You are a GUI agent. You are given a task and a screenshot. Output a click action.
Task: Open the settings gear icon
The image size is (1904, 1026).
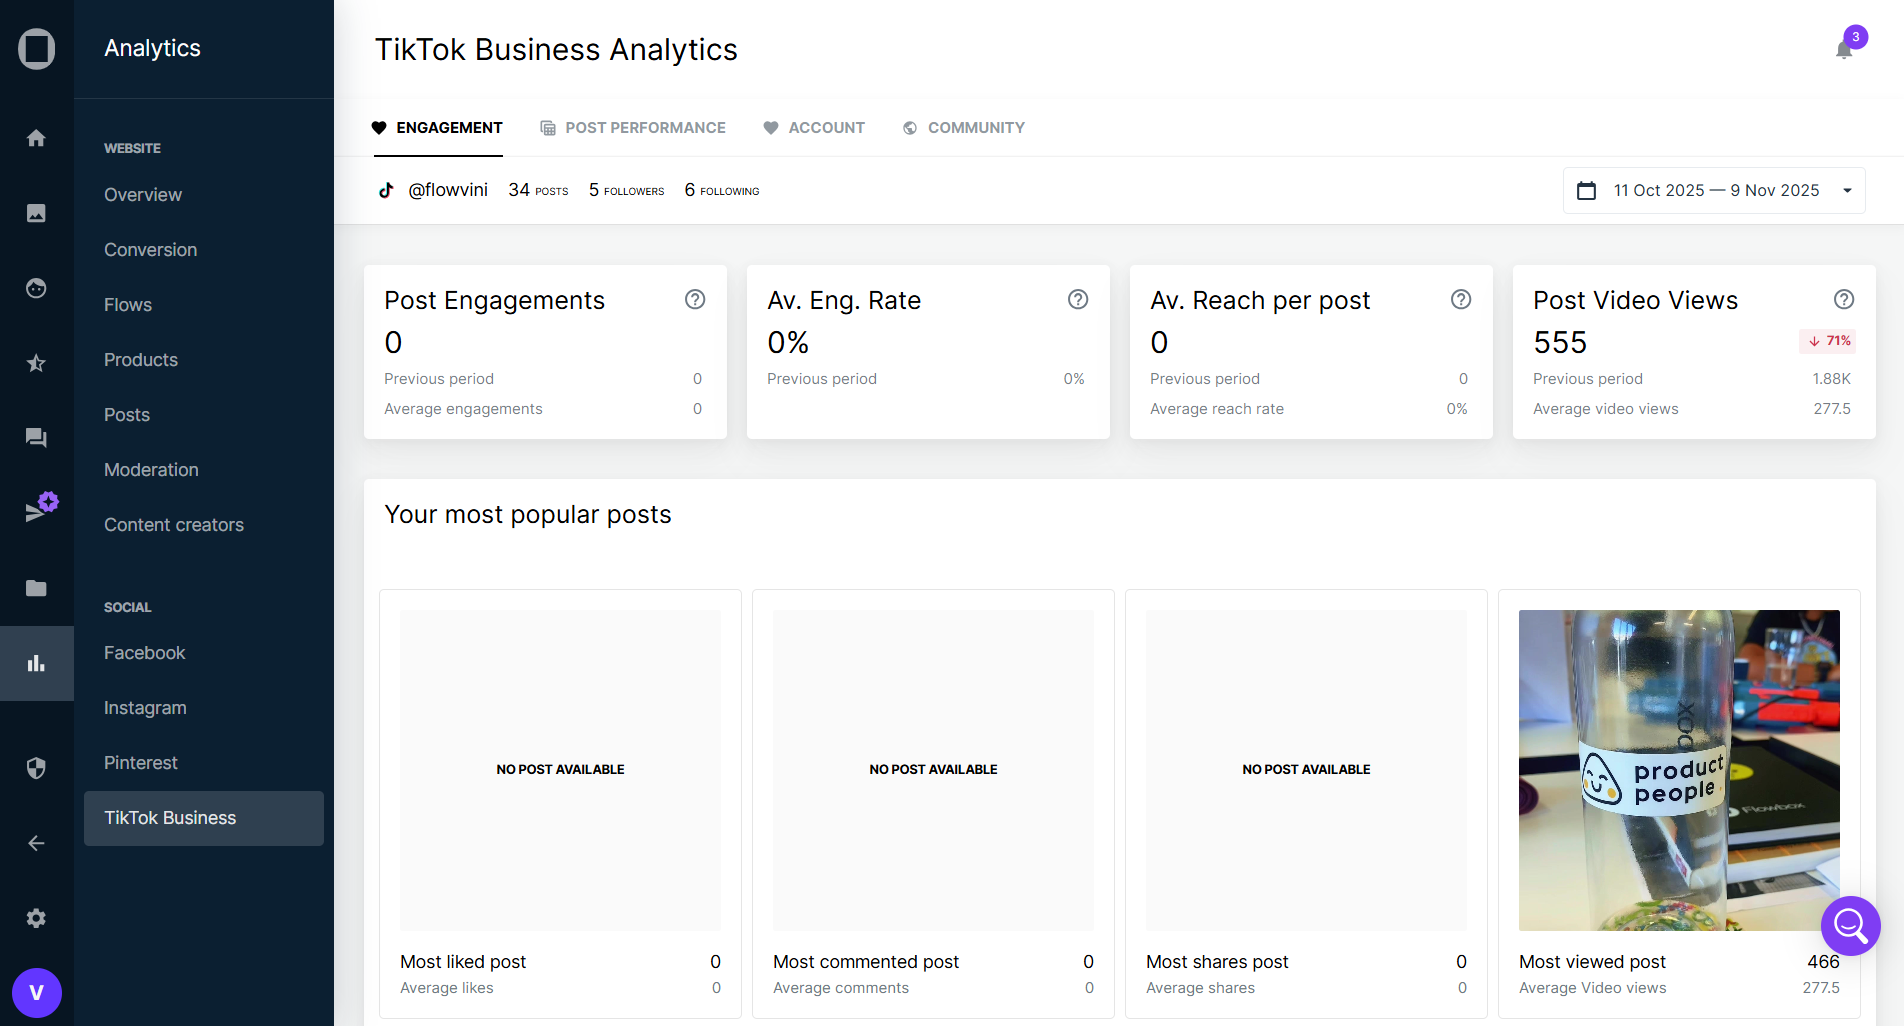tap(36, 918)
